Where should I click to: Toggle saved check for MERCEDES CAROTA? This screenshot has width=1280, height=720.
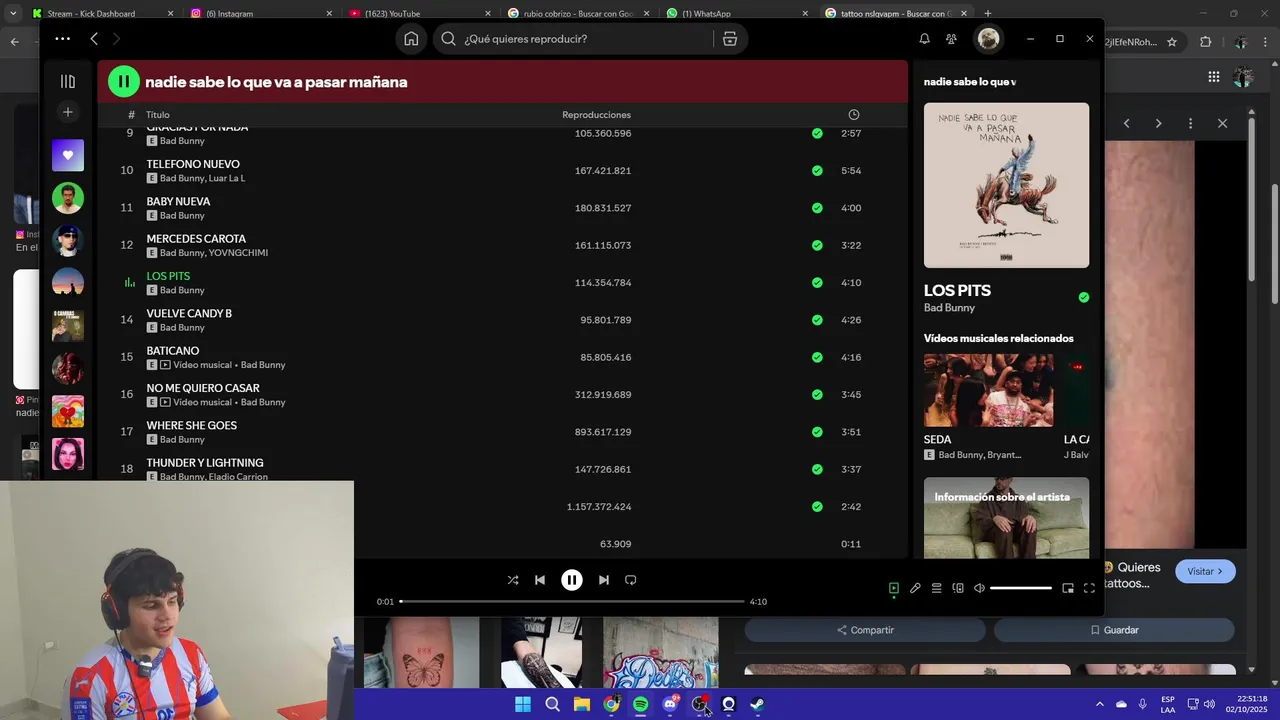tap(817, 245)
